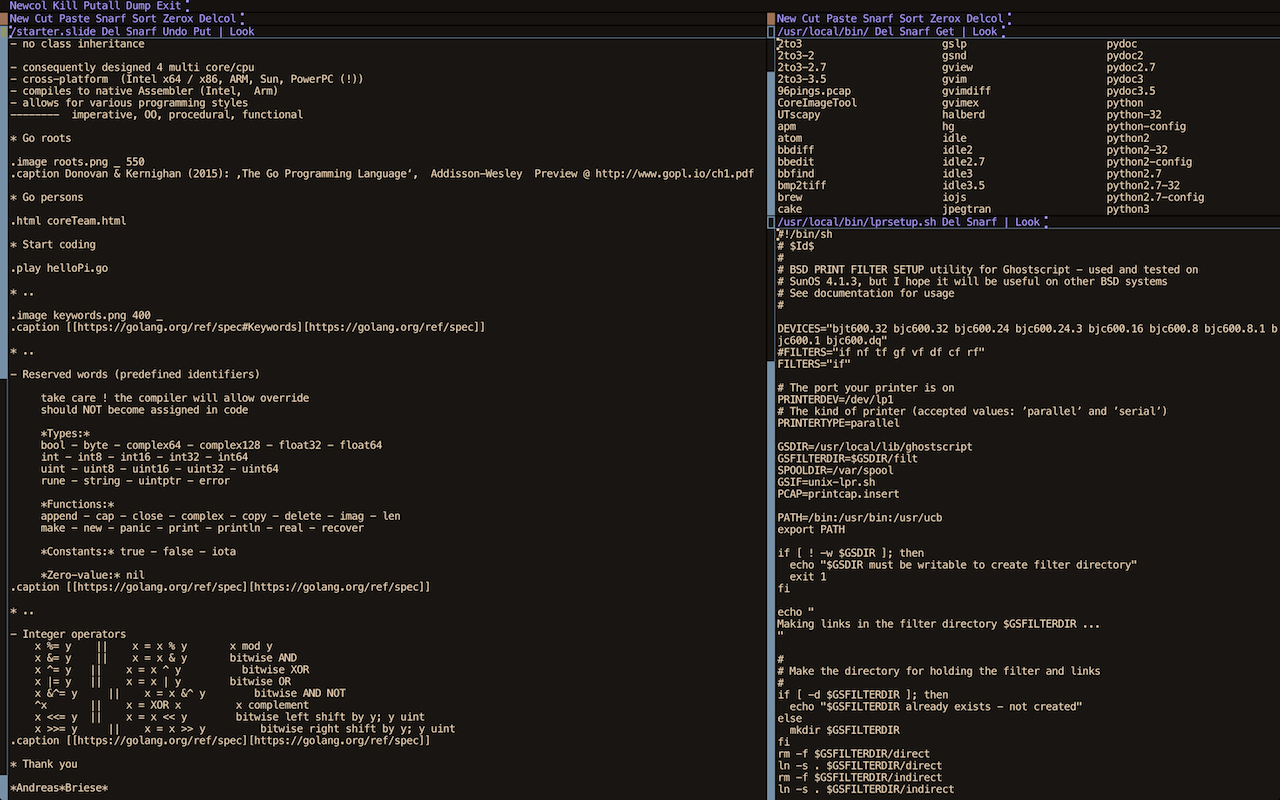Click the /starter.slide filename in the tag
Screen dimensions: 1280x800
click(52, 31)
